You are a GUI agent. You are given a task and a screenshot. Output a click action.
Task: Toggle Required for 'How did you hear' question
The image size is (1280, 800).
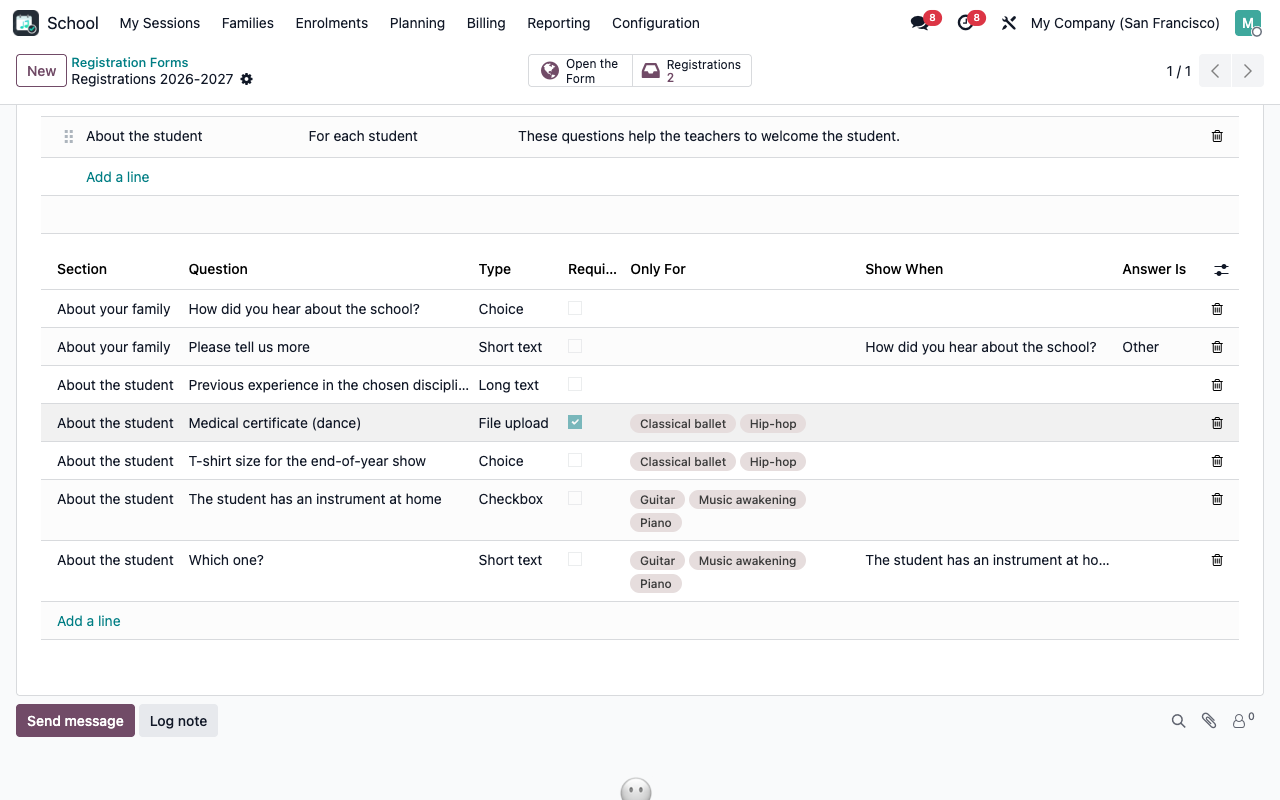[x=575, y=308]
